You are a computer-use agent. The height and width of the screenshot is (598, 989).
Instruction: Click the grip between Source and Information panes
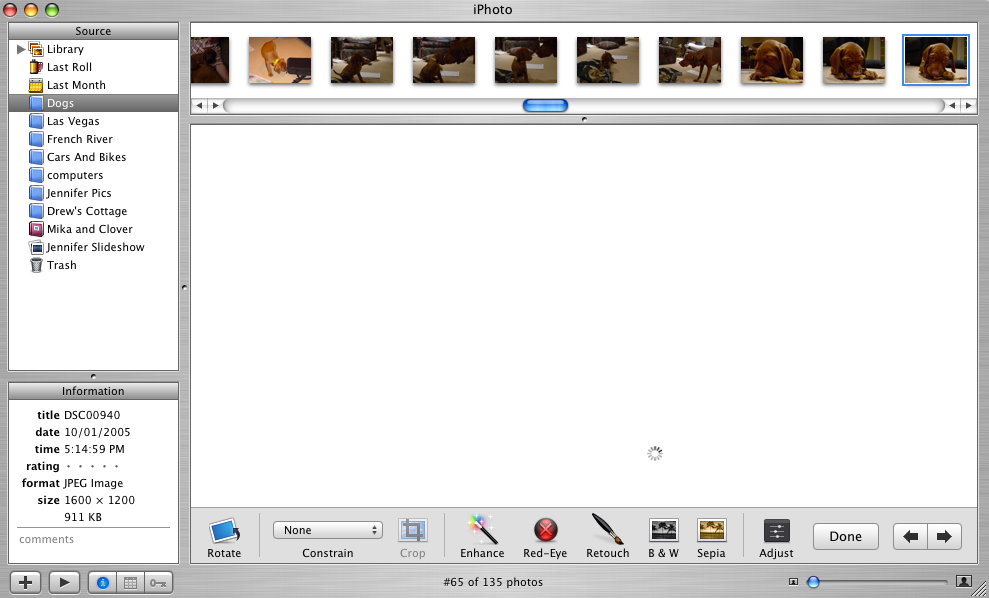(x=93, y=377)
